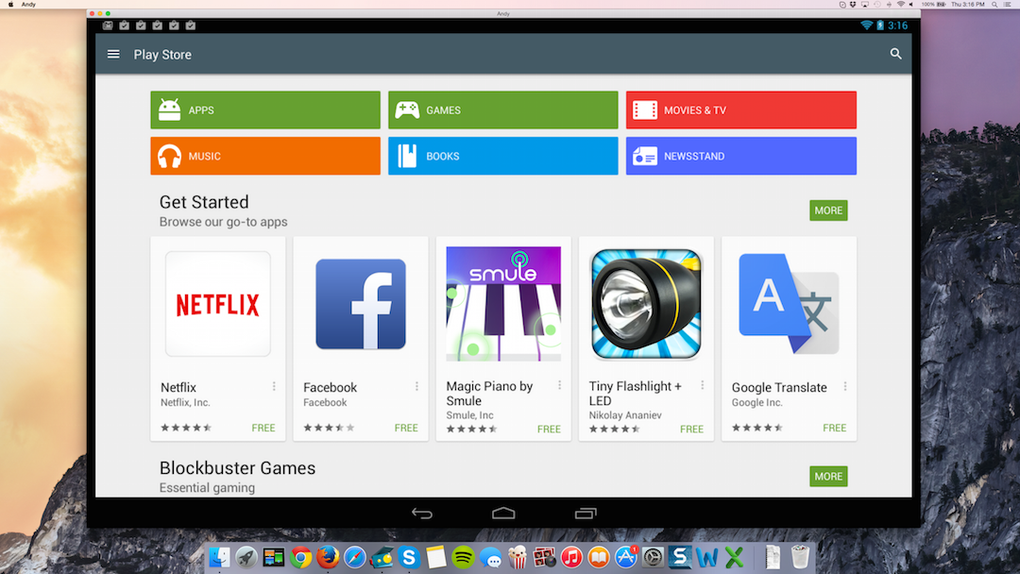The width and height of the screenshot is (1020, 574).
Task: Open Magic Piano by Smule artwork
Action: tap(503, 304)
